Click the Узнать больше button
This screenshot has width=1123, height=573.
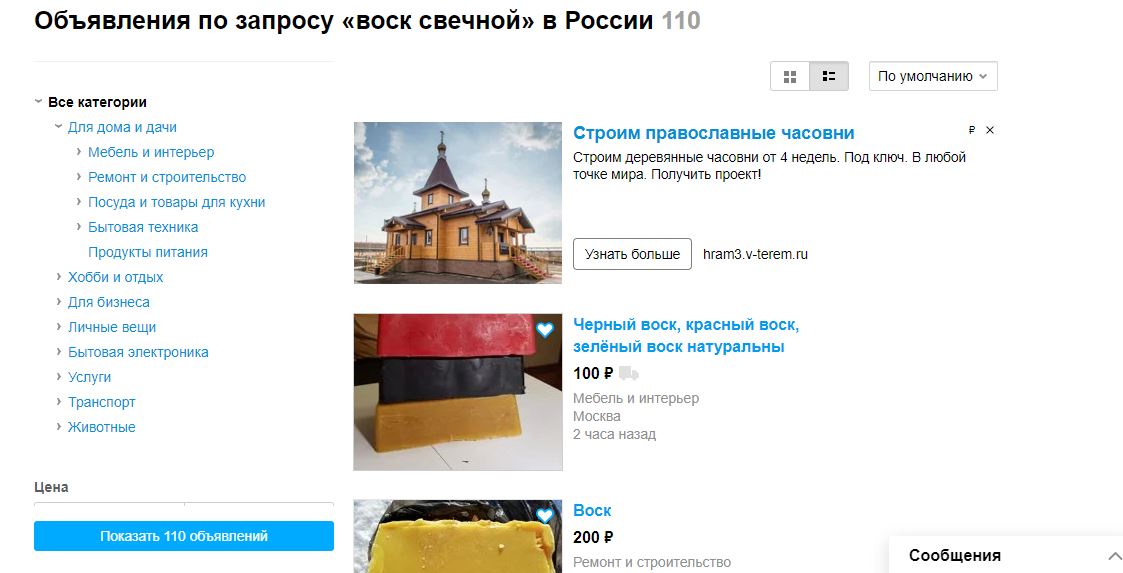point(632,254)
